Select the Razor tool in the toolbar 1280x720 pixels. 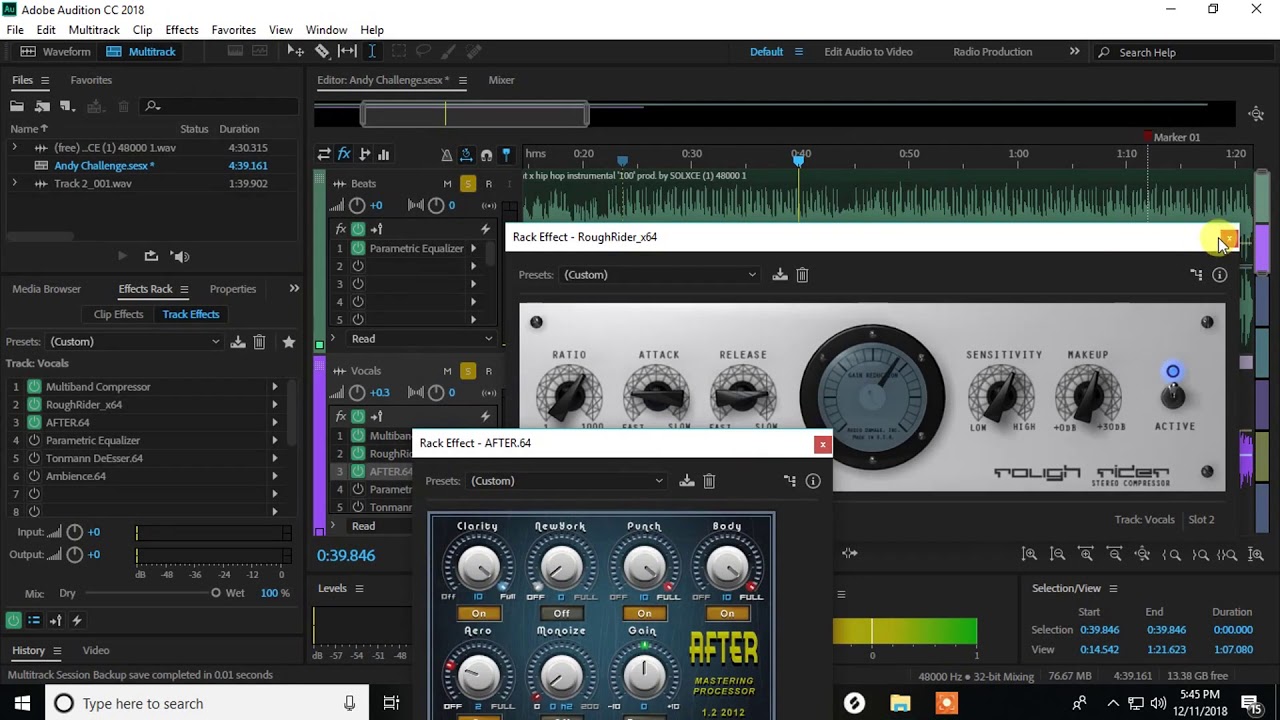322,52
